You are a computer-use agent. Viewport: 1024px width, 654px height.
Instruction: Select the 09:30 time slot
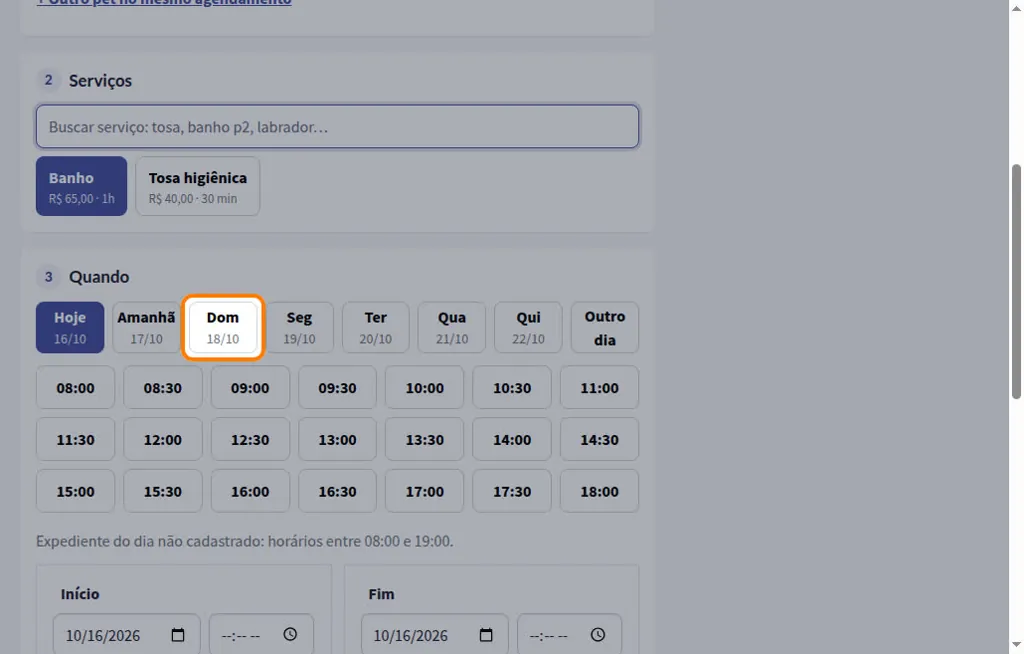(338, 387)
